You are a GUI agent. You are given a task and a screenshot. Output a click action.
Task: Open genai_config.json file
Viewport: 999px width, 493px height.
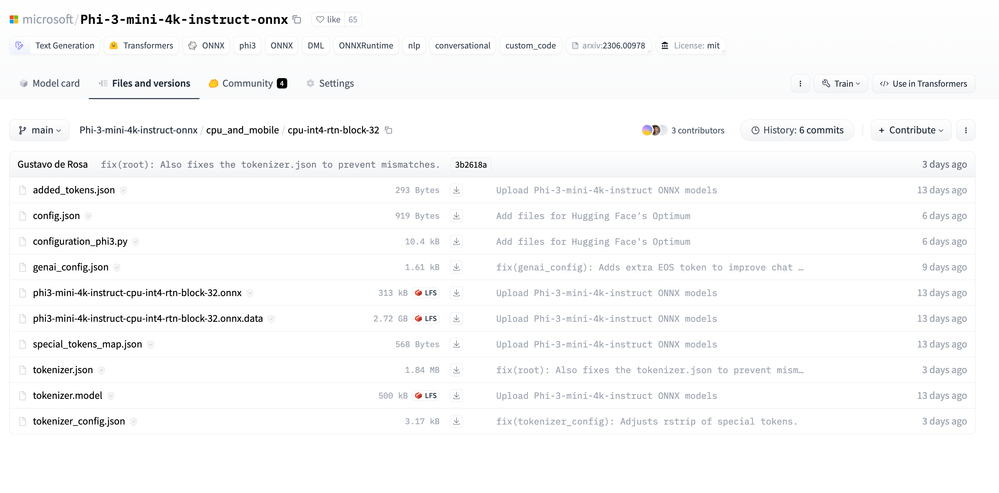pos(71,268)
